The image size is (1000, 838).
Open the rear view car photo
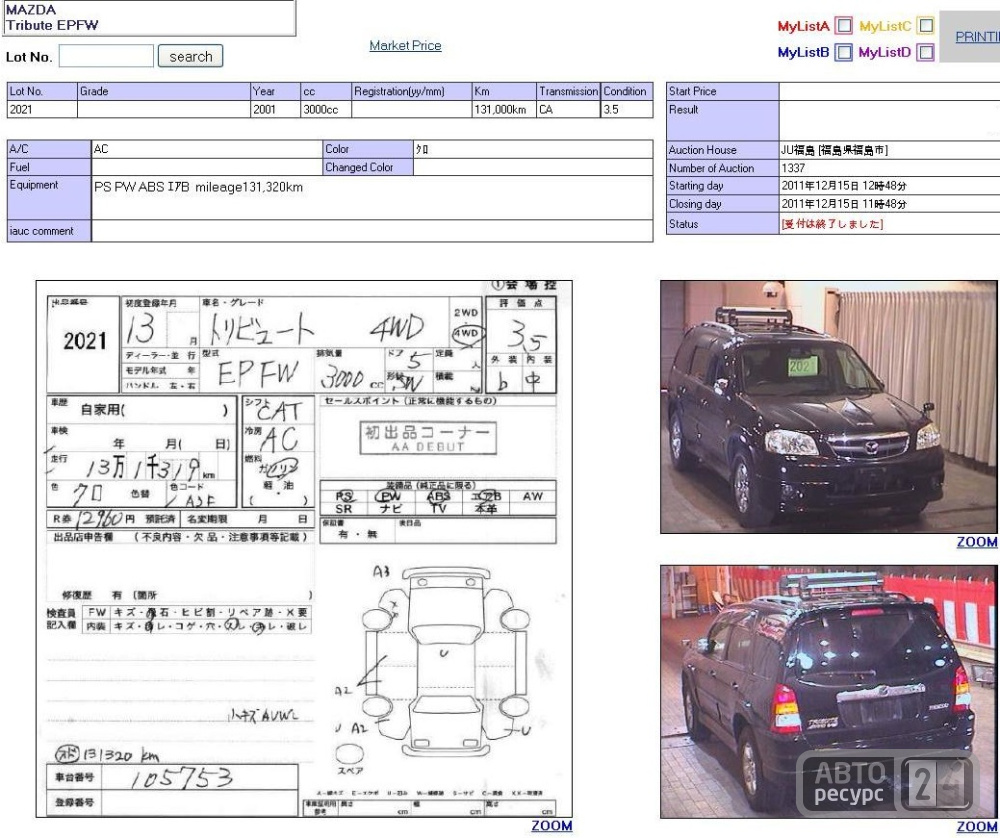(829, 692)
